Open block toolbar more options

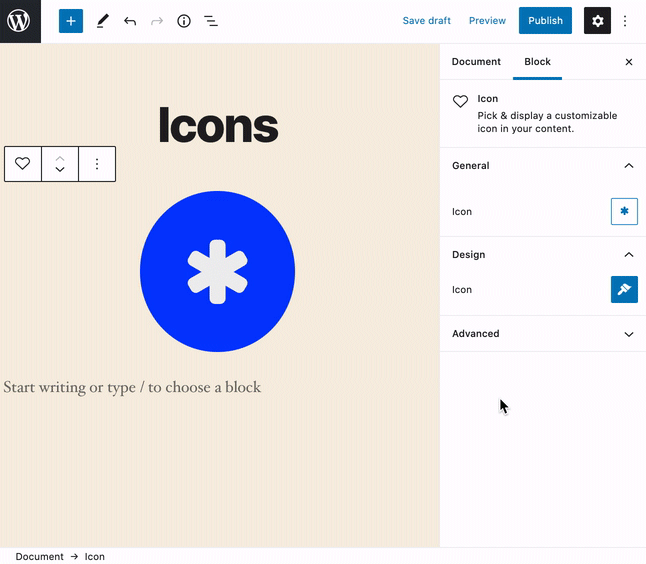pyautogui.click(x=97, y=164)
